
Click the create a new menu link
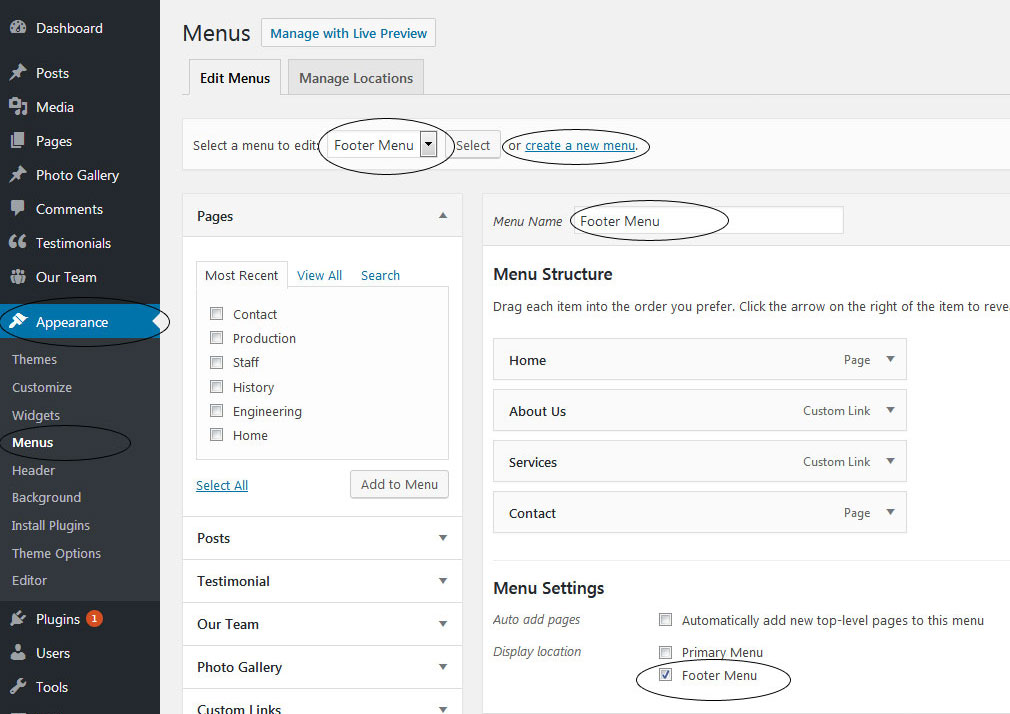point(580,146)
